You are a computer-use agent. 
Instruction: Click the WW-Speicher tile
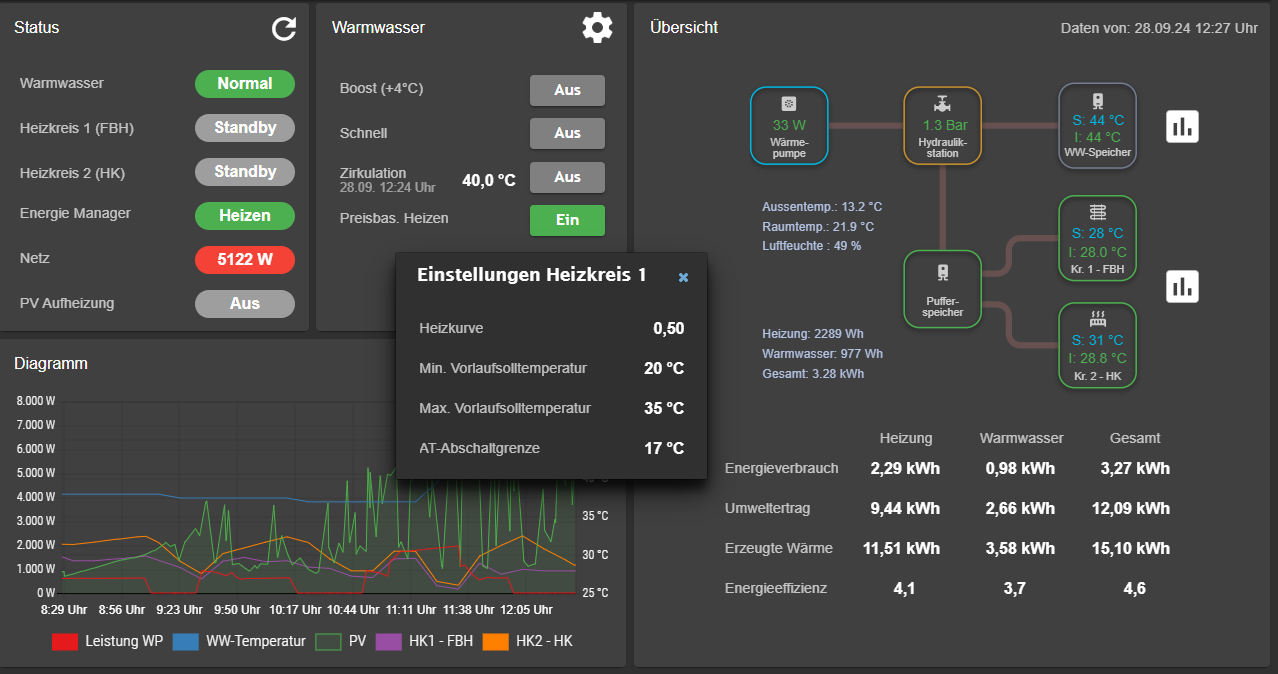tap(1098, 125)
